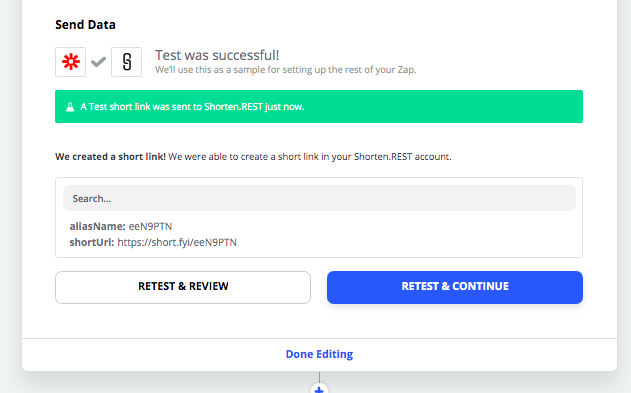This screenshot has height=393, width=631.
Task: Click the Done Editing link
Action: [x=319, y=354]
